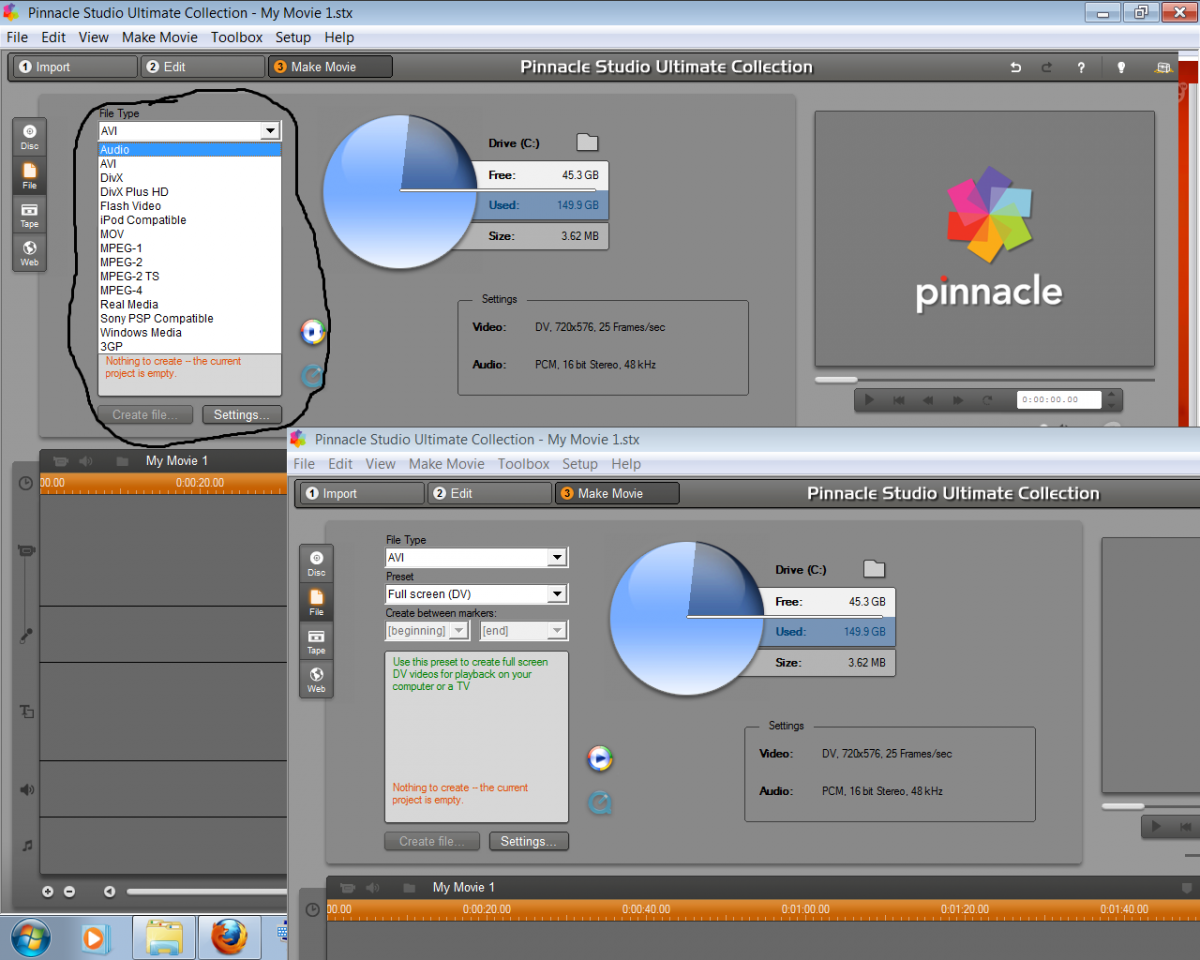Image resolution: width=1200 pixels, height=960 pixels.
Task: Click Rewind button in background window player
Action: point(928,400)
